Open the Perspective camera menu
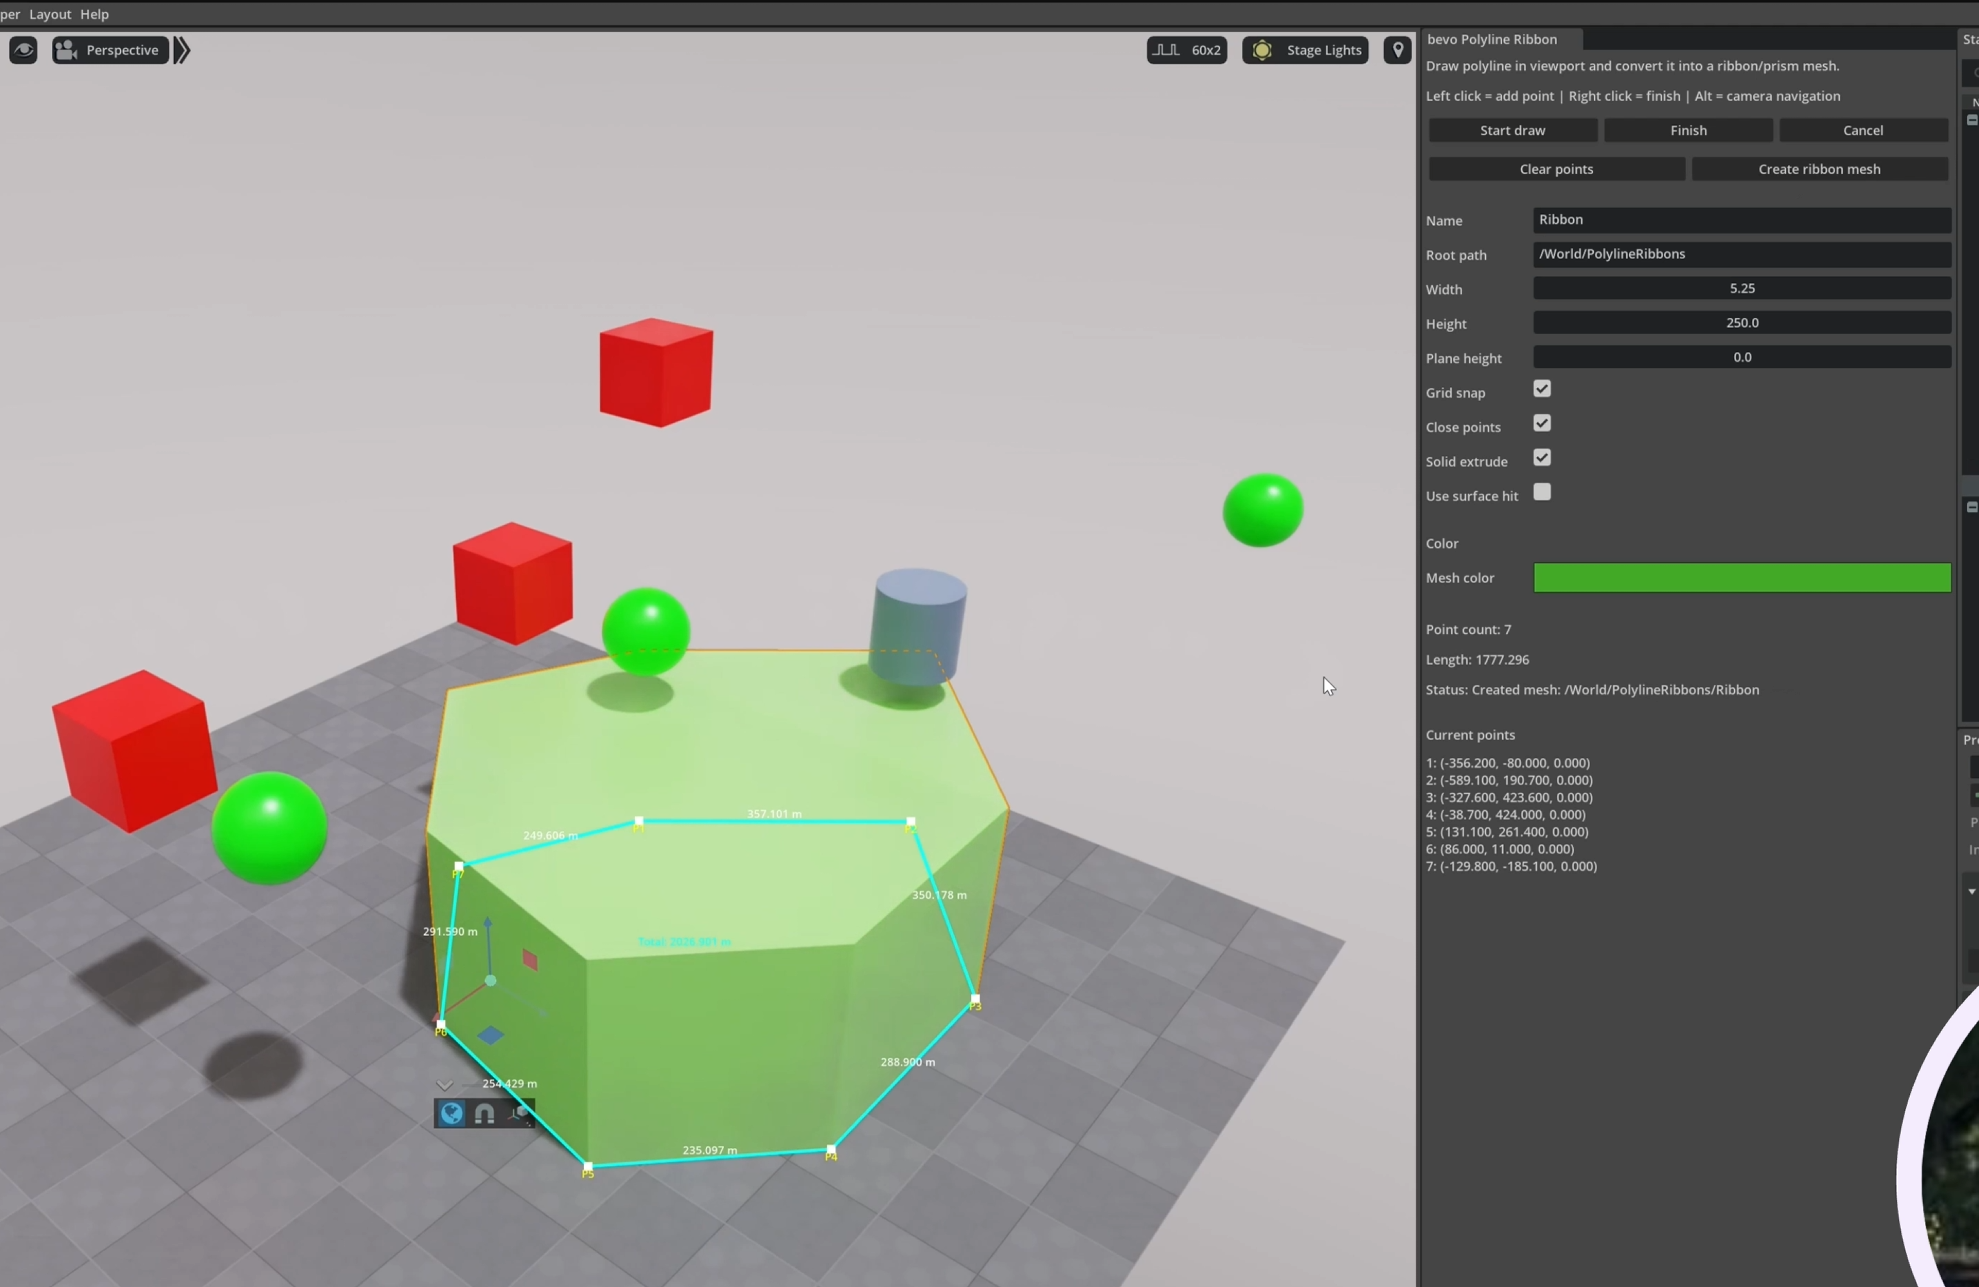1979x1287 pixels. click(110, 50)
